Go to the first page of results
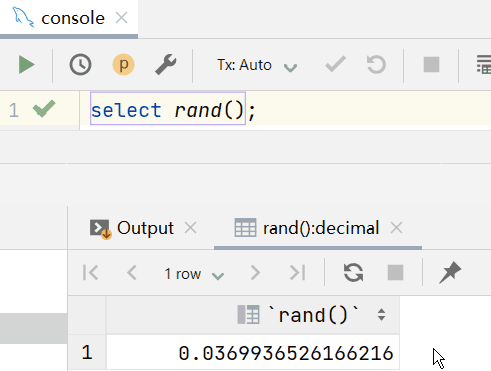Screen dimensions: 491x371 click(90, 273)
